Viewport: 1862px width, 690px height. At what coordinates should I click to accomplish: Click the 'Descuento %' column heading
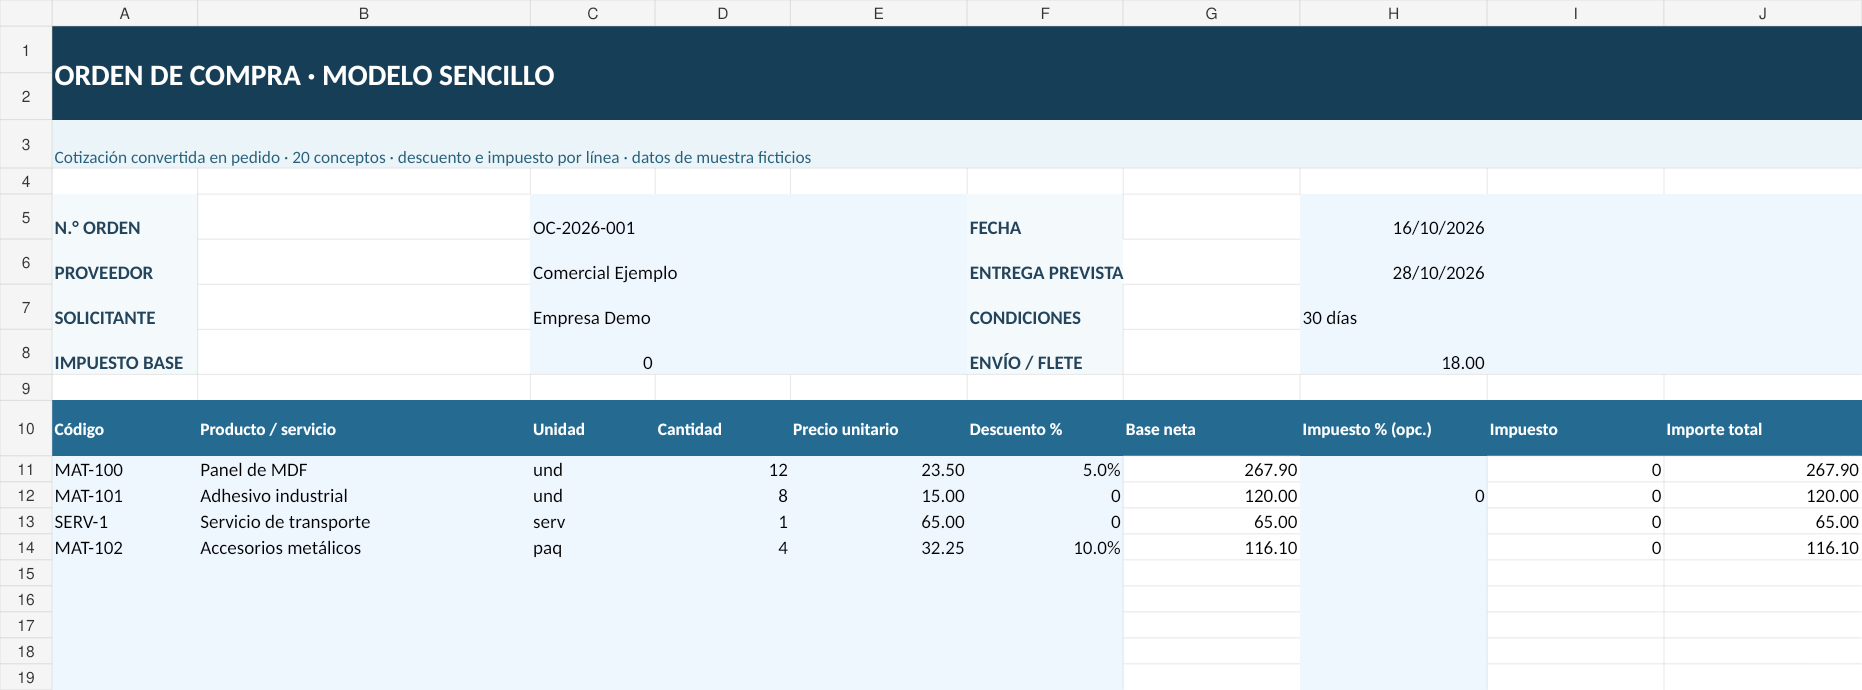tap(1045, 429)
